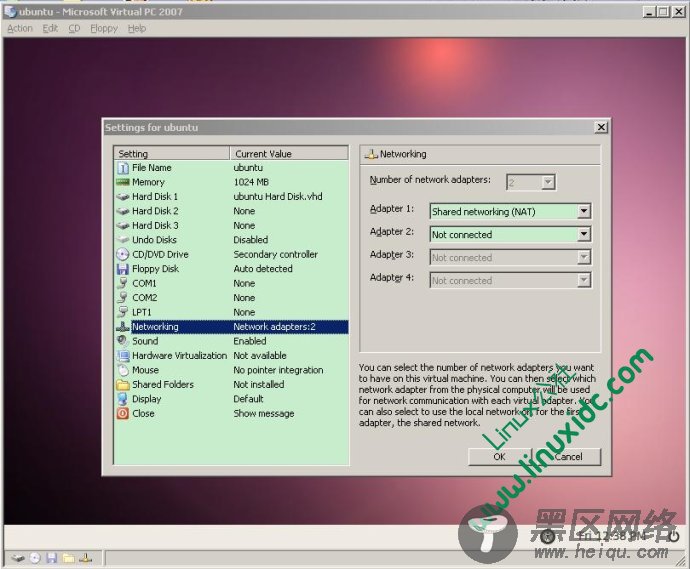Click the Current Value column header
Image resolution: width=690 pixels, height=569 pixels.
point(289,154)
